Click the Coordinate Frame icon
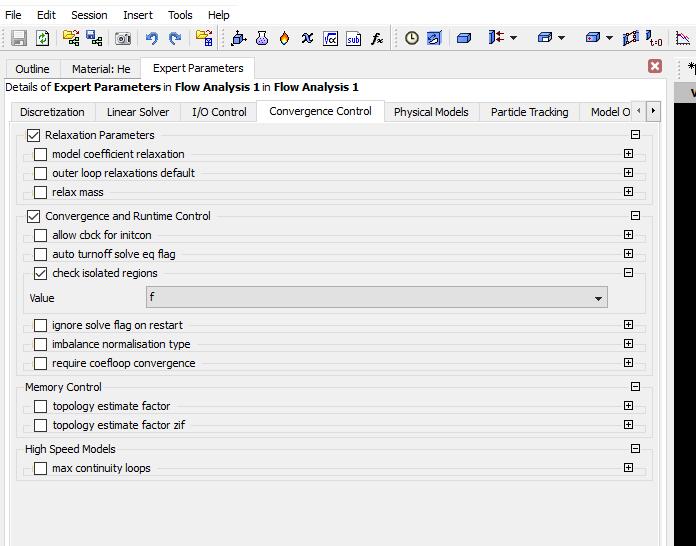 click(239, 38)
